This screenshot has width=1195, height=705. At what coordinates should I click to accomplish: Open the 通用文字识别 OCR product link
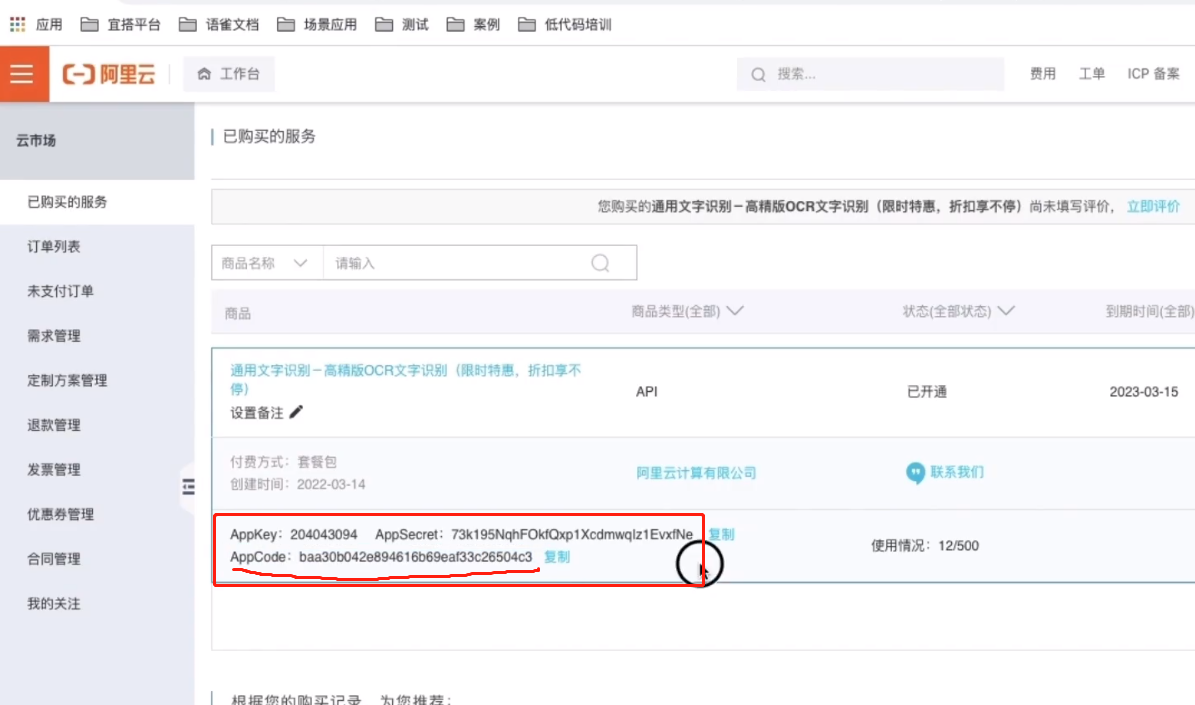tap(405, 379)
